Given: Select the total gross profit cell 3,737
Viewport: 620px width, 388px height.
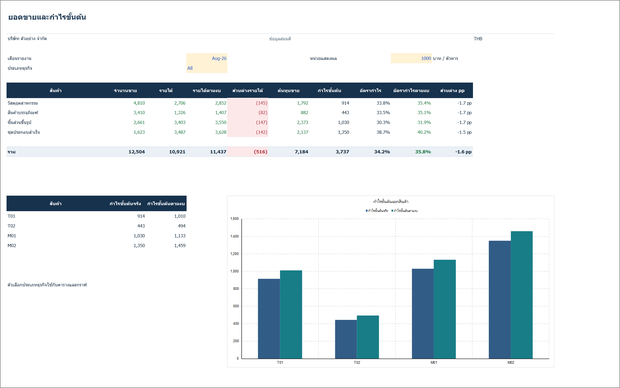Looking at the screenshot, I should [330, 151].
